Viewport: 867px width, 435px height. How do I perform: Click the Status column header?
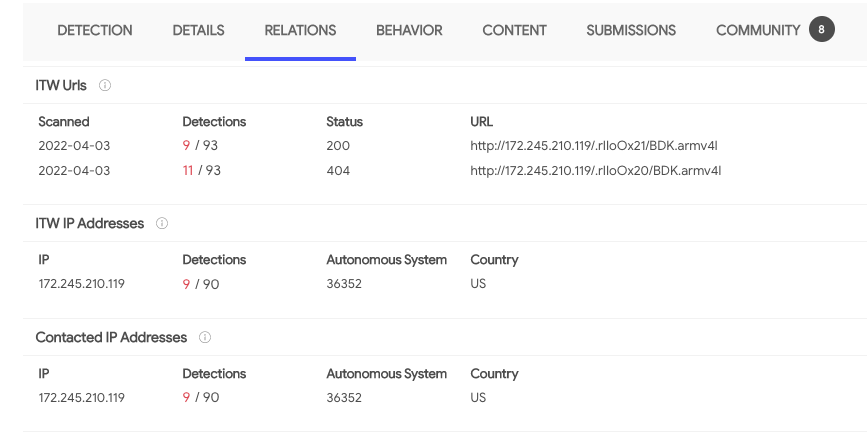click(344, 122)
